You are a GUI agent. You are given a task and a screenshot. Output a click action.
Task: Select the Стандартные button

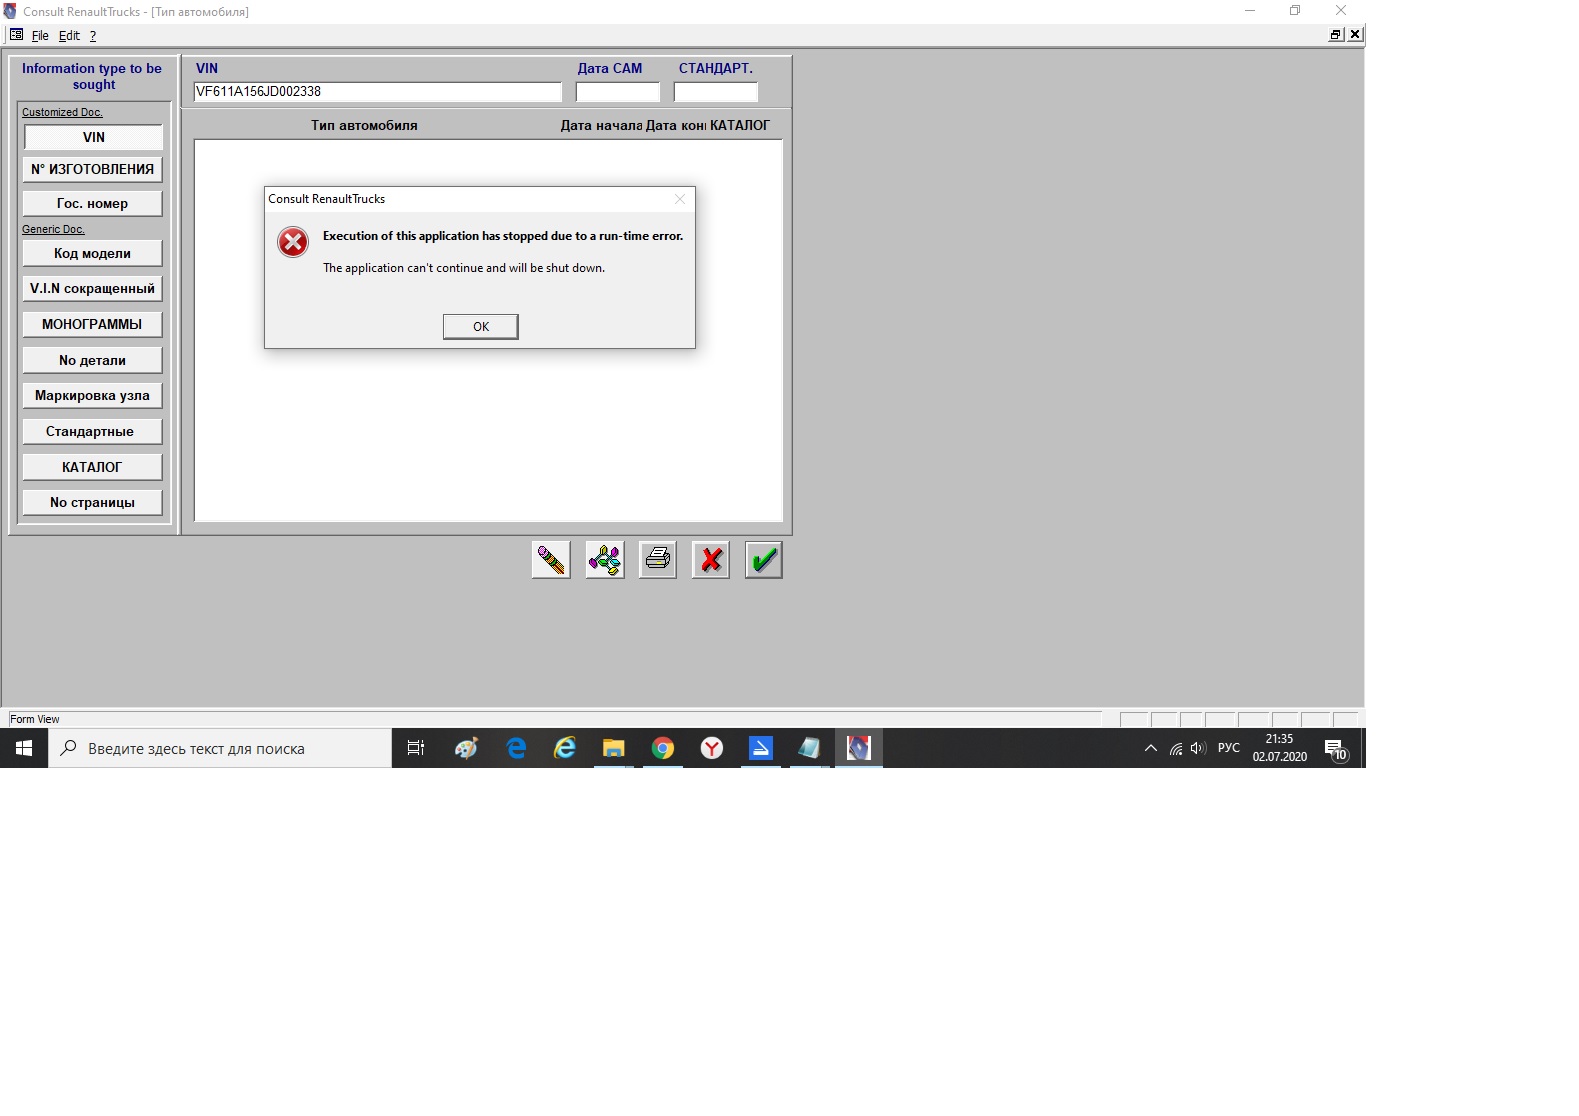tap(93, 431)
